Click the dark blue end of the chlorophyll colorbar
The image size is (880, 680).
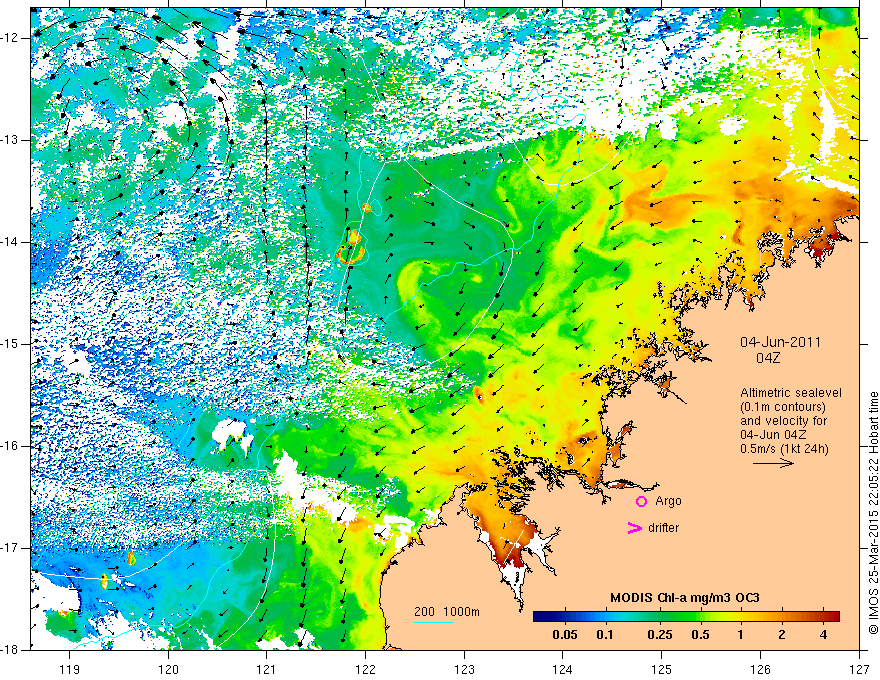pos(540,617)
